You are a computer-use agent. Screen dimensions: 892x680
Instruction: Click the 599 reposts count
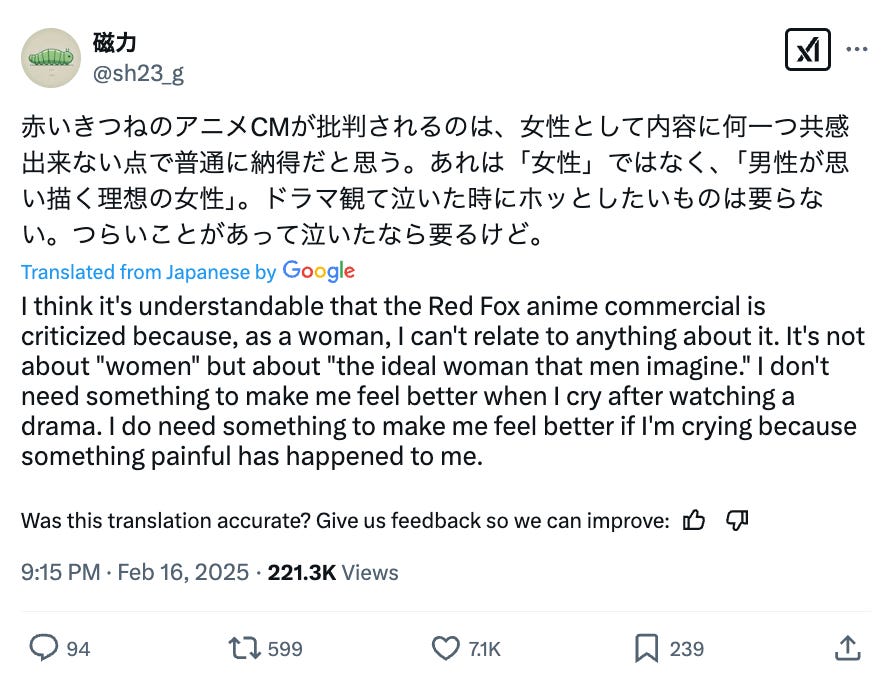285,649
